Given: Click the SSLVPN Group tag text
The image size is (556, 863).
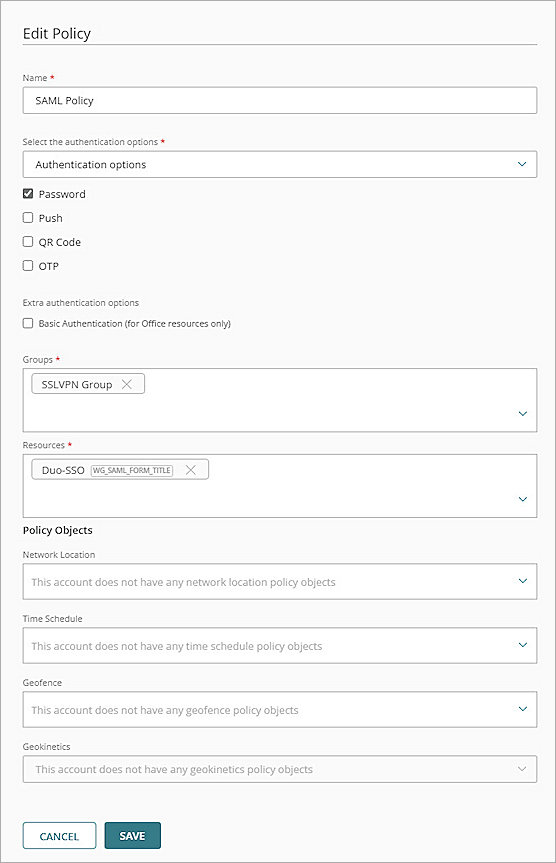Looking at the screenshot, I should pos(77,385).
